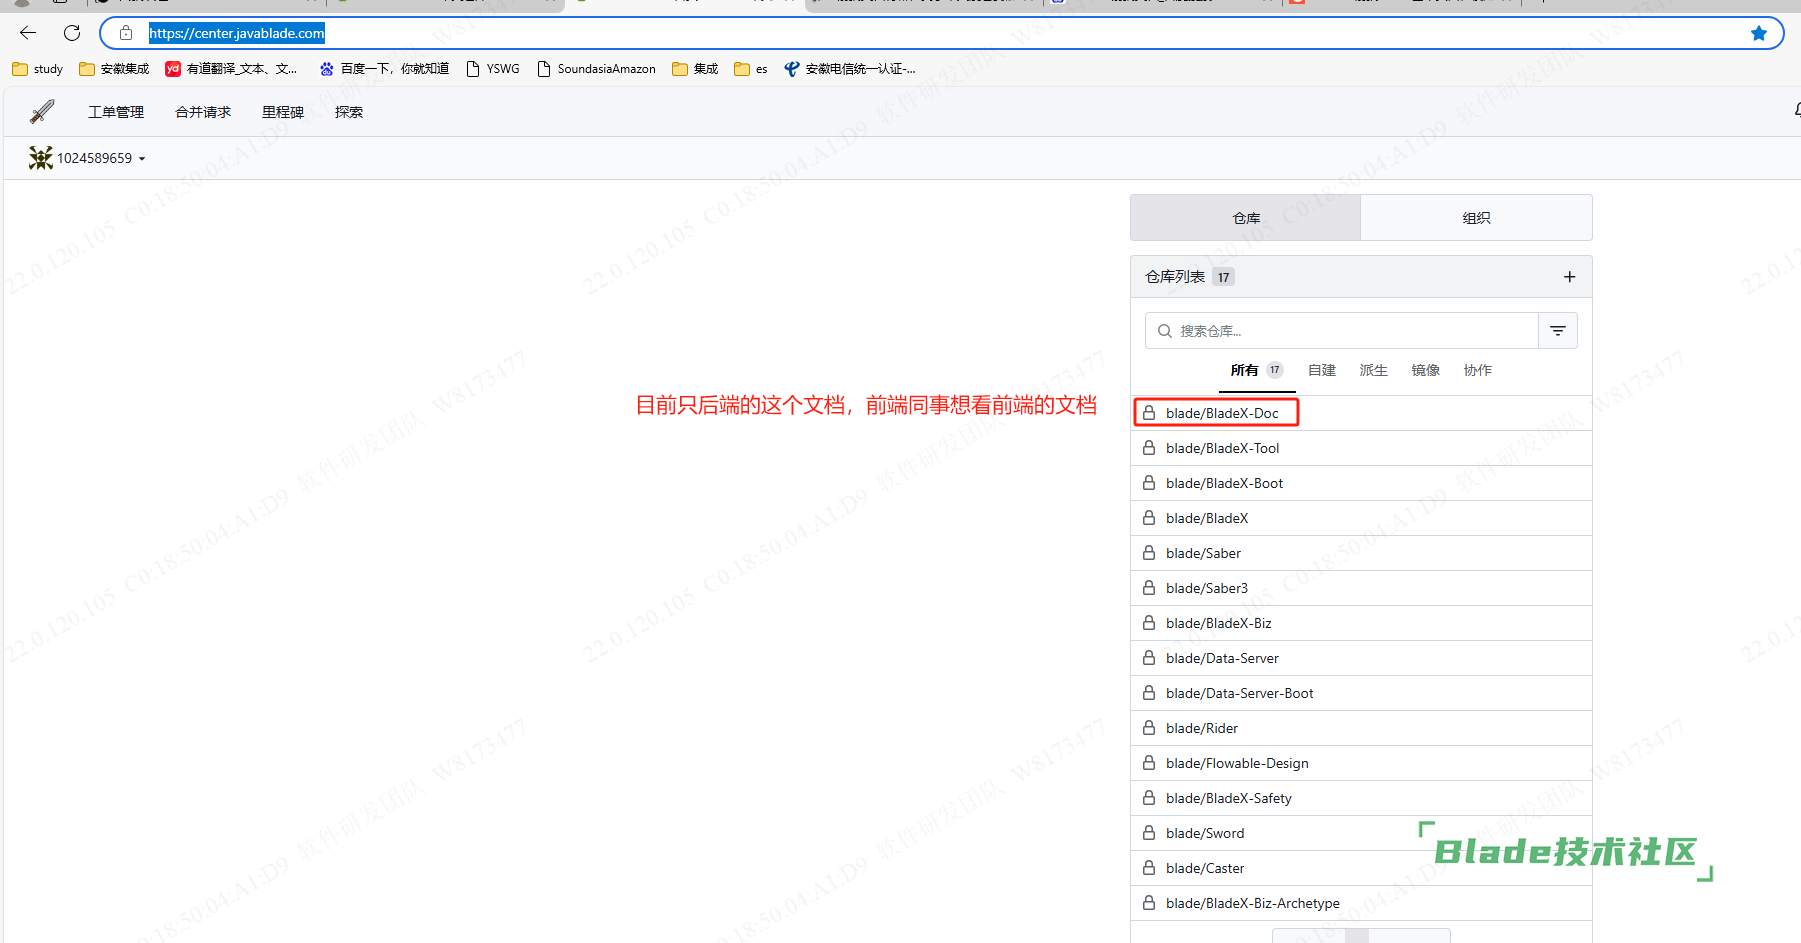Screen dimensions: 1801x943
Task: Select the 自建 filter tab
Action: (1322, 370)
